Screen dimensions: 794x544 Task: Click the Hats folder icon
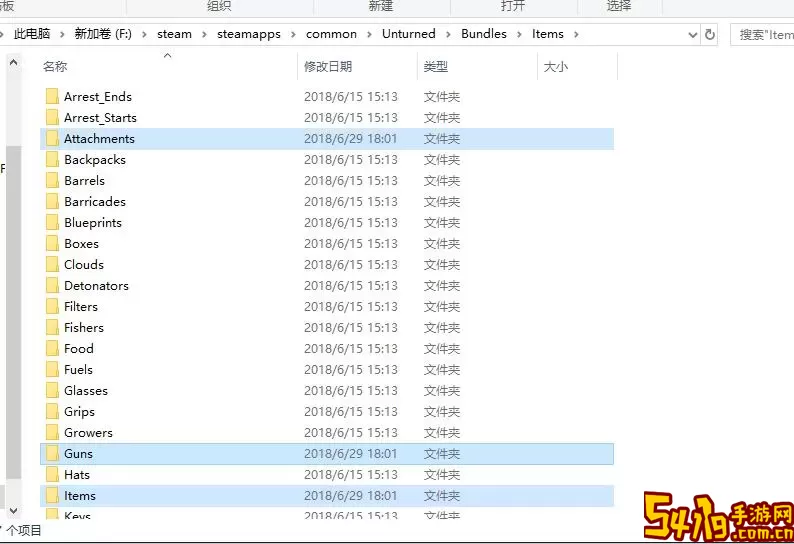(52, 475)
